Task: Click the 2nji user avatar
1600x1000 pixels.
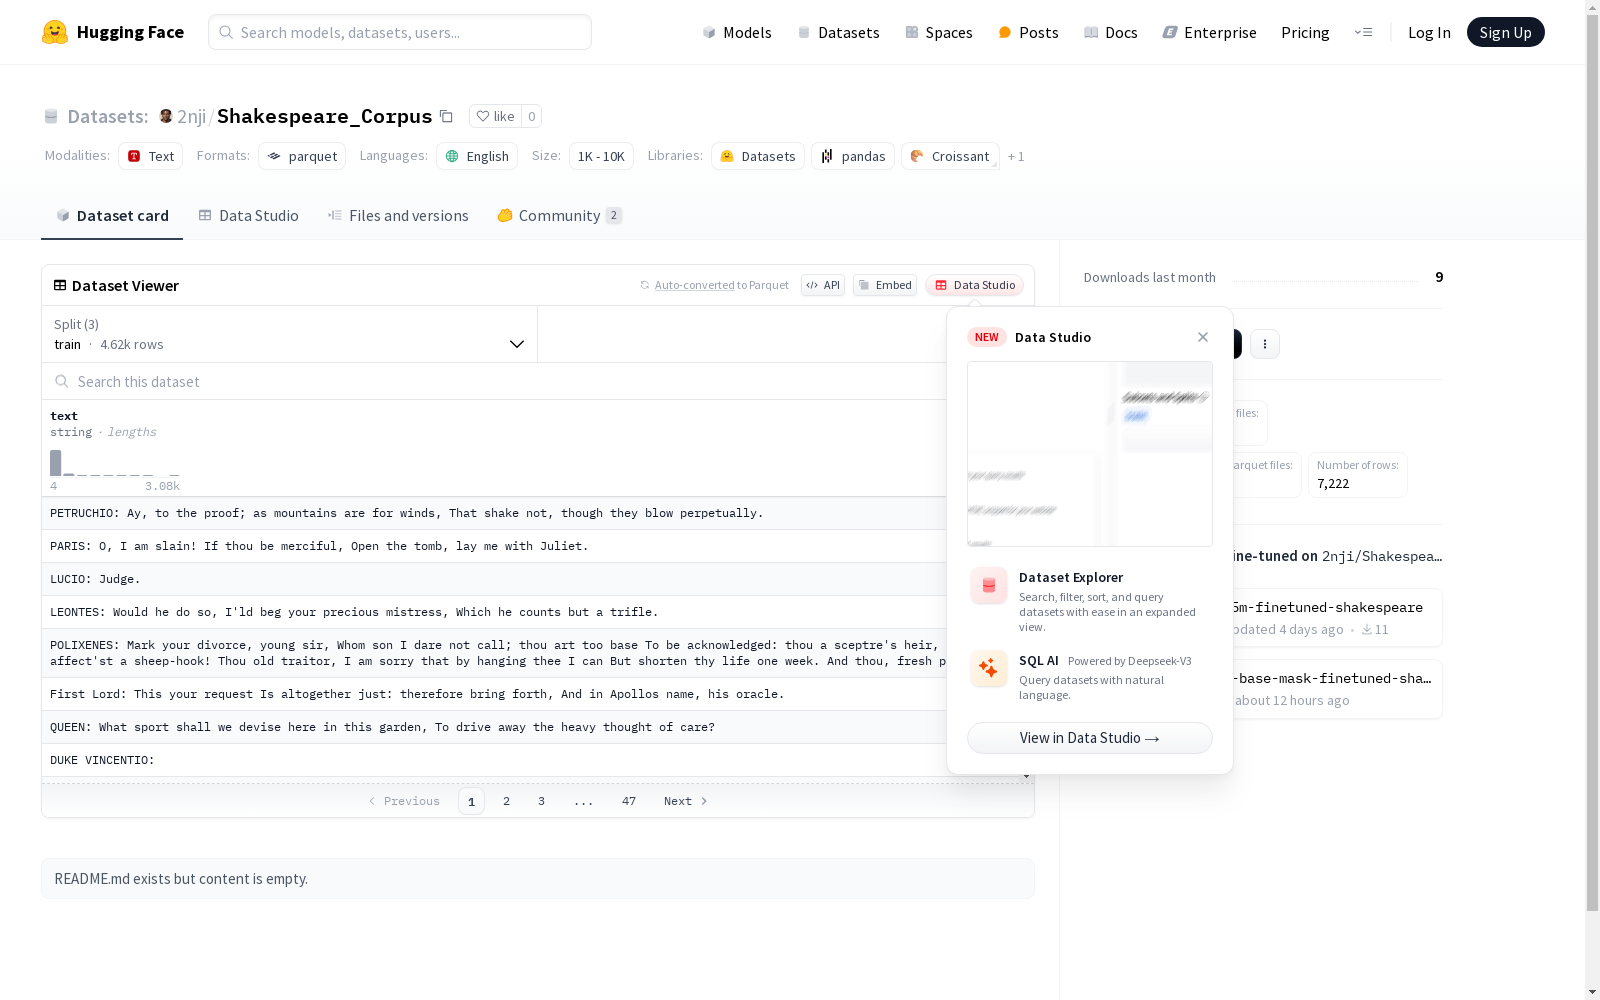Action: pos(166,116)
